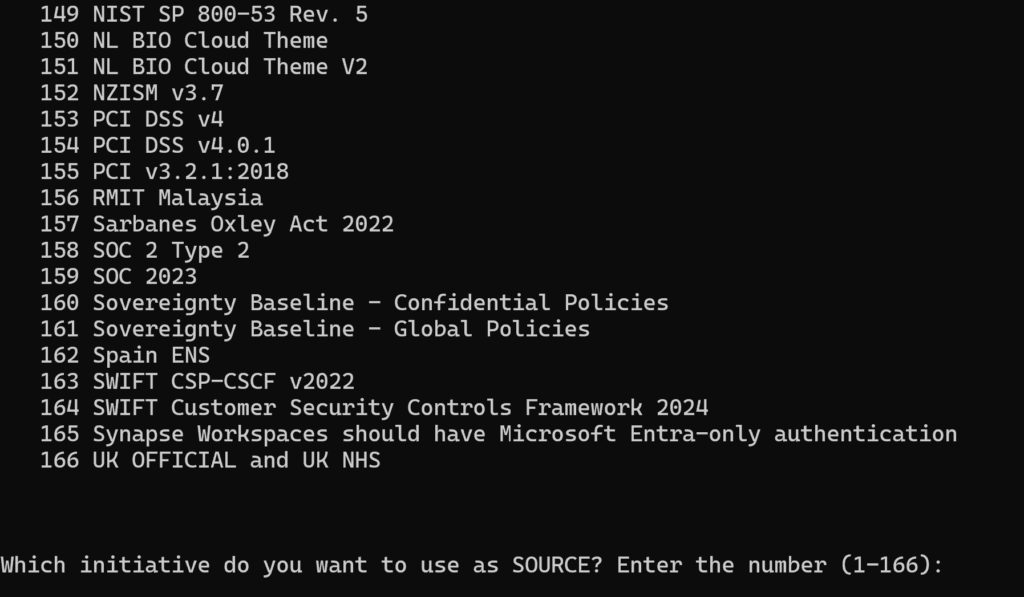1024x597 pixels.
Task: Select the SOC 2 Type 2 entry
Action: point(145,250)
